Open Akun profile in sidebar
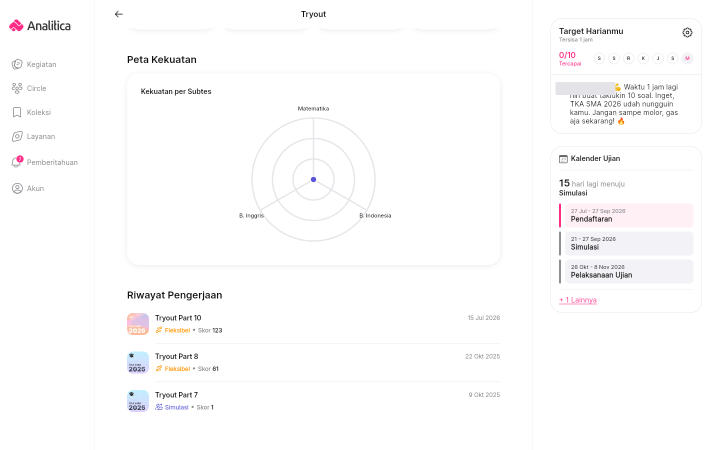The image size is (720, 450). 28,188
